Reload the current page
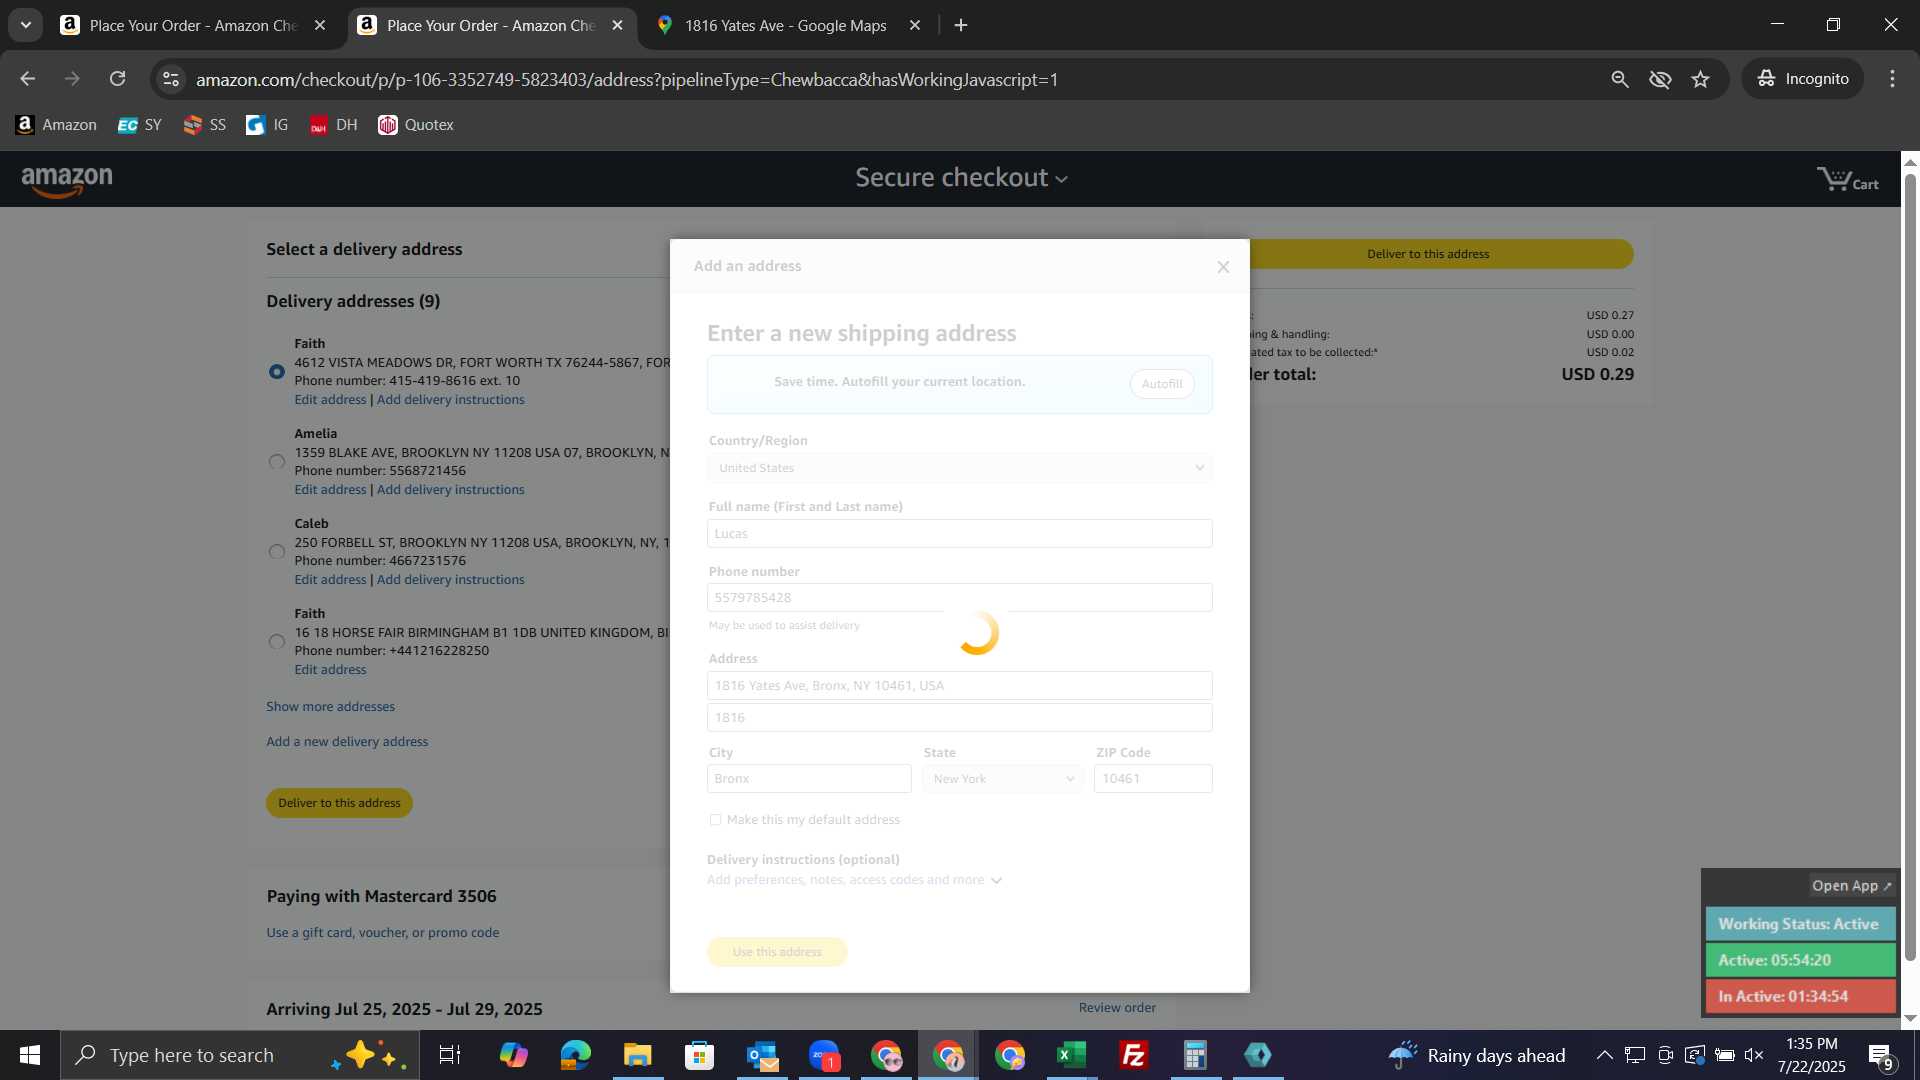1920x1080 pixels. coord(118,79)
